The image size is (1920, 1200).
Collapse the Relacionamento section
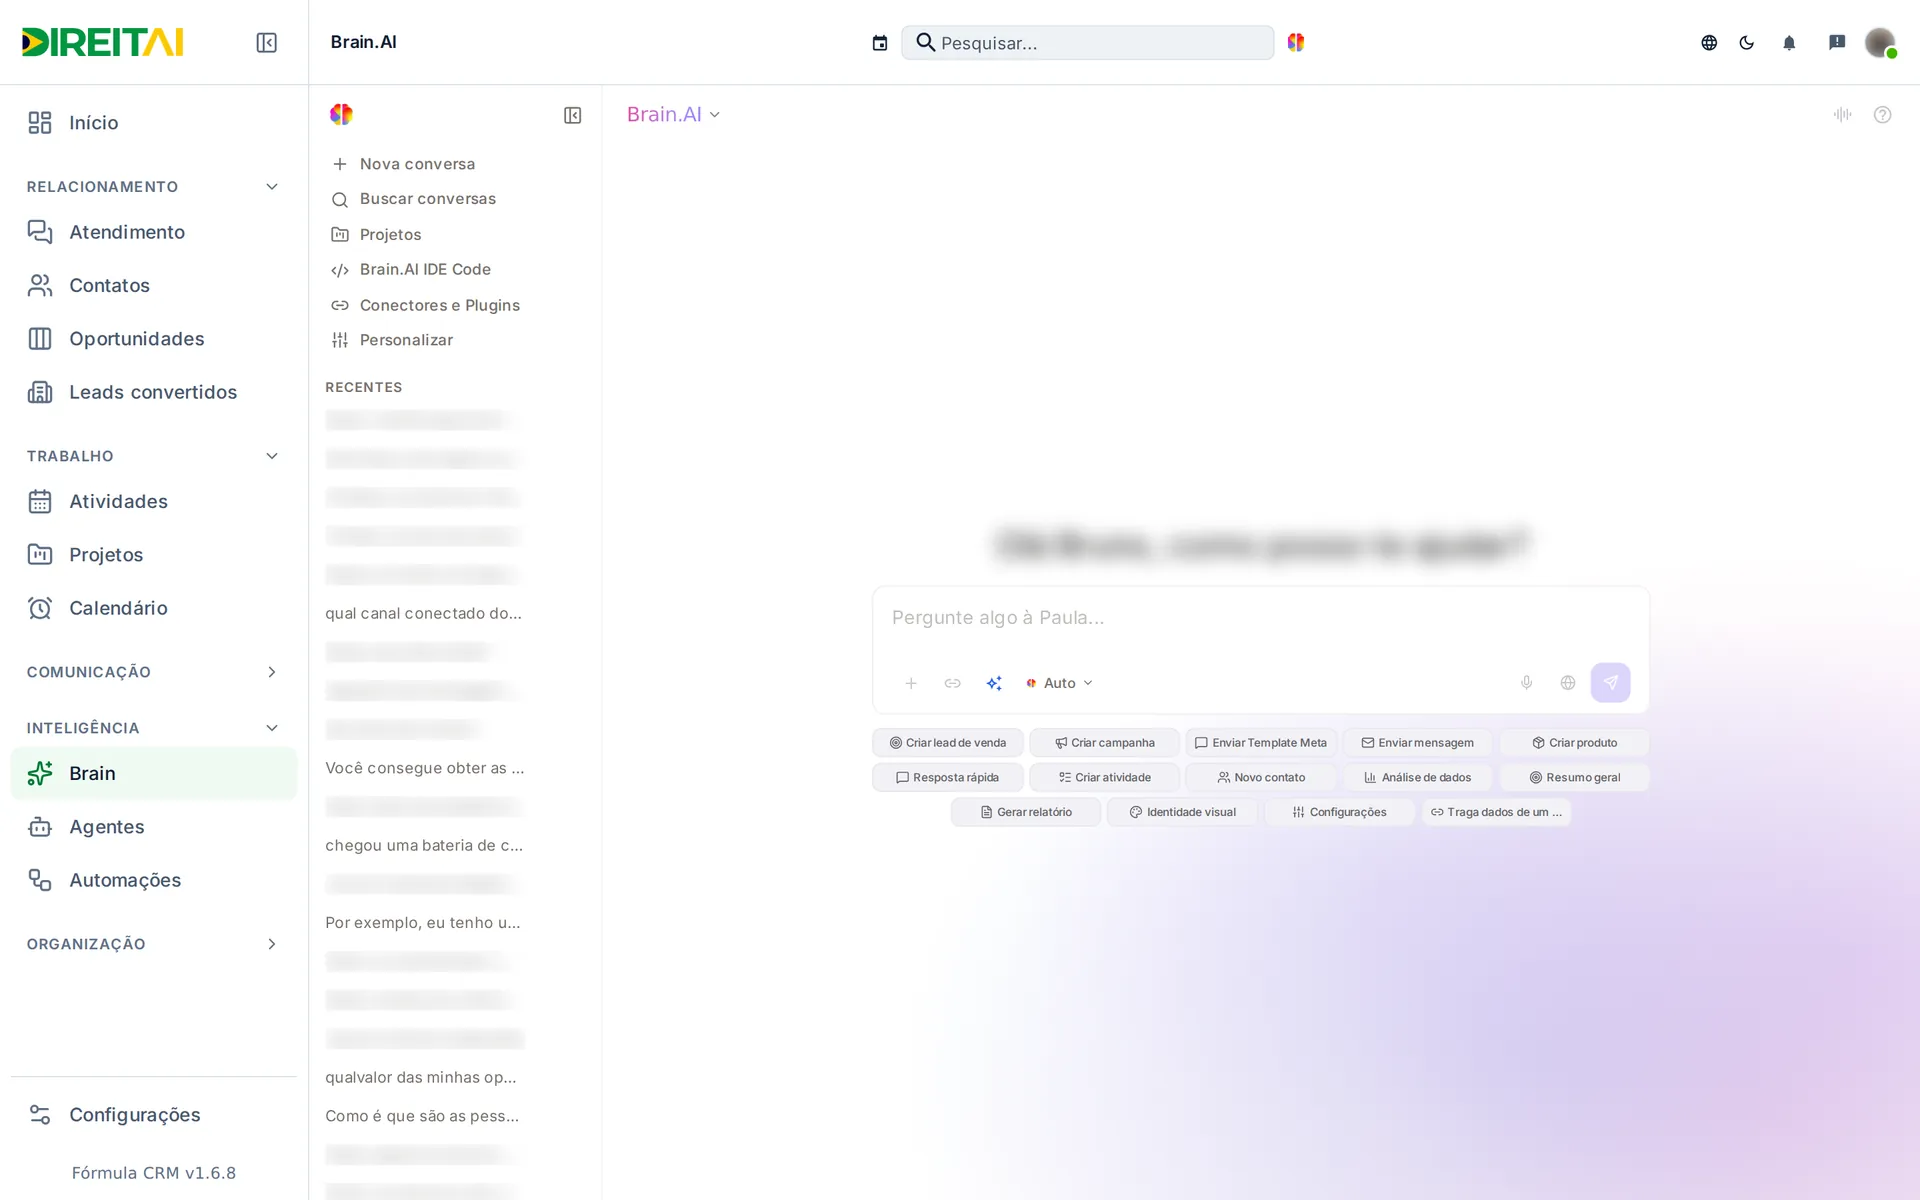coord(272,187)
